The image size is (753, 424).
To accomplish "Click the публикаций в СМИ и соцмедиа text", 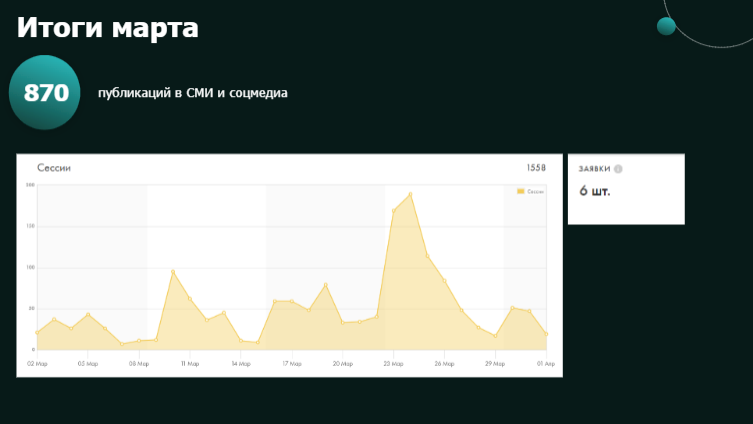I will click(192, 93).
